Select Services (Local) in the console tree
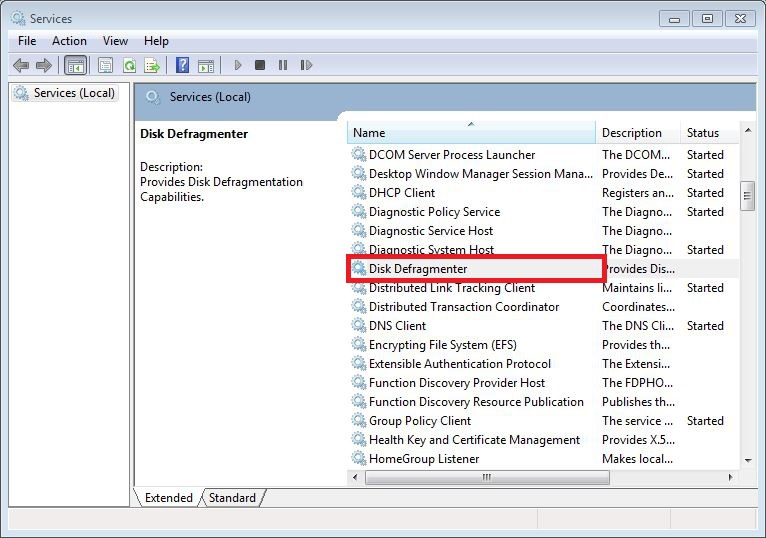Screen dimensions: 766x538 pyautogui.click(x=64, y=93)
